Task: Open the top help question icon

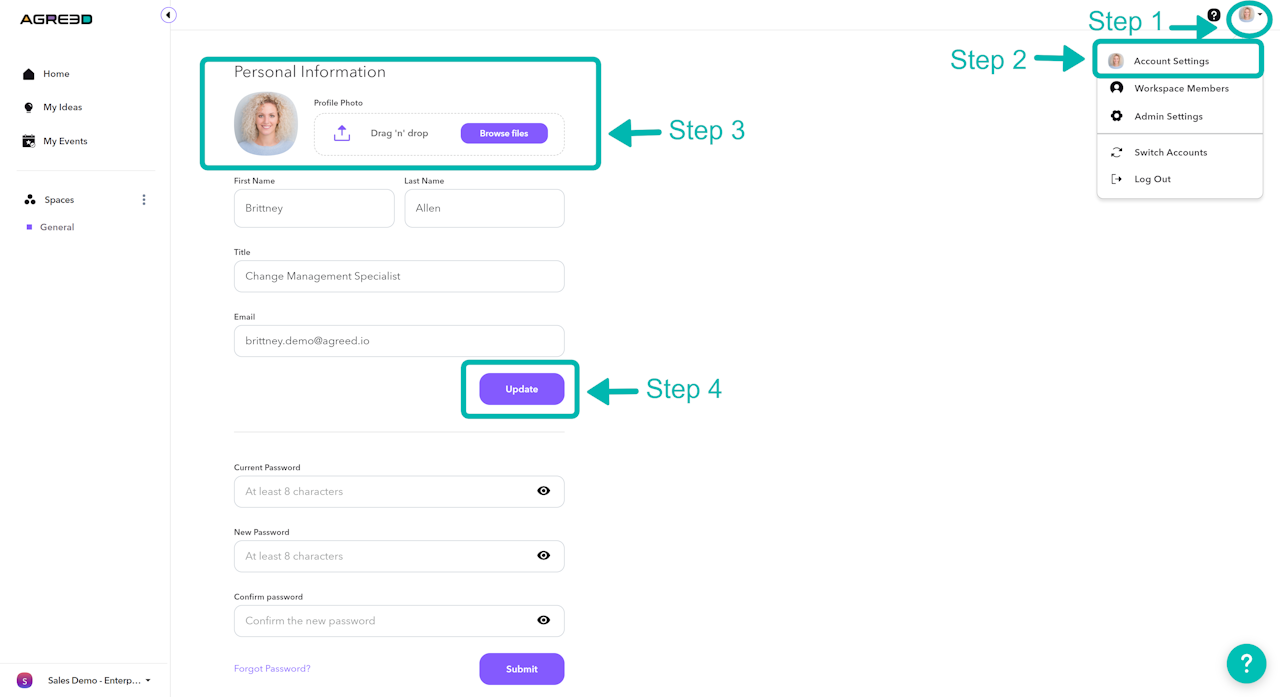Action: coord(1213,15)
